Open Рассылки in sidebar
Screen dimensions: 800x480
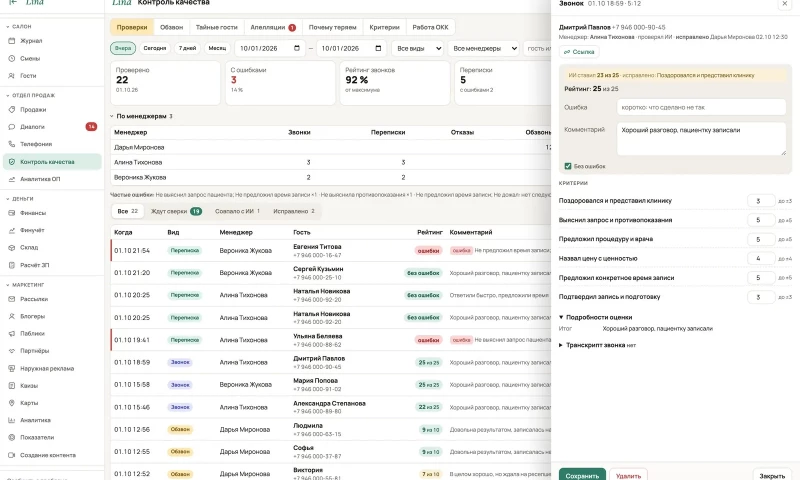[51, 299]
